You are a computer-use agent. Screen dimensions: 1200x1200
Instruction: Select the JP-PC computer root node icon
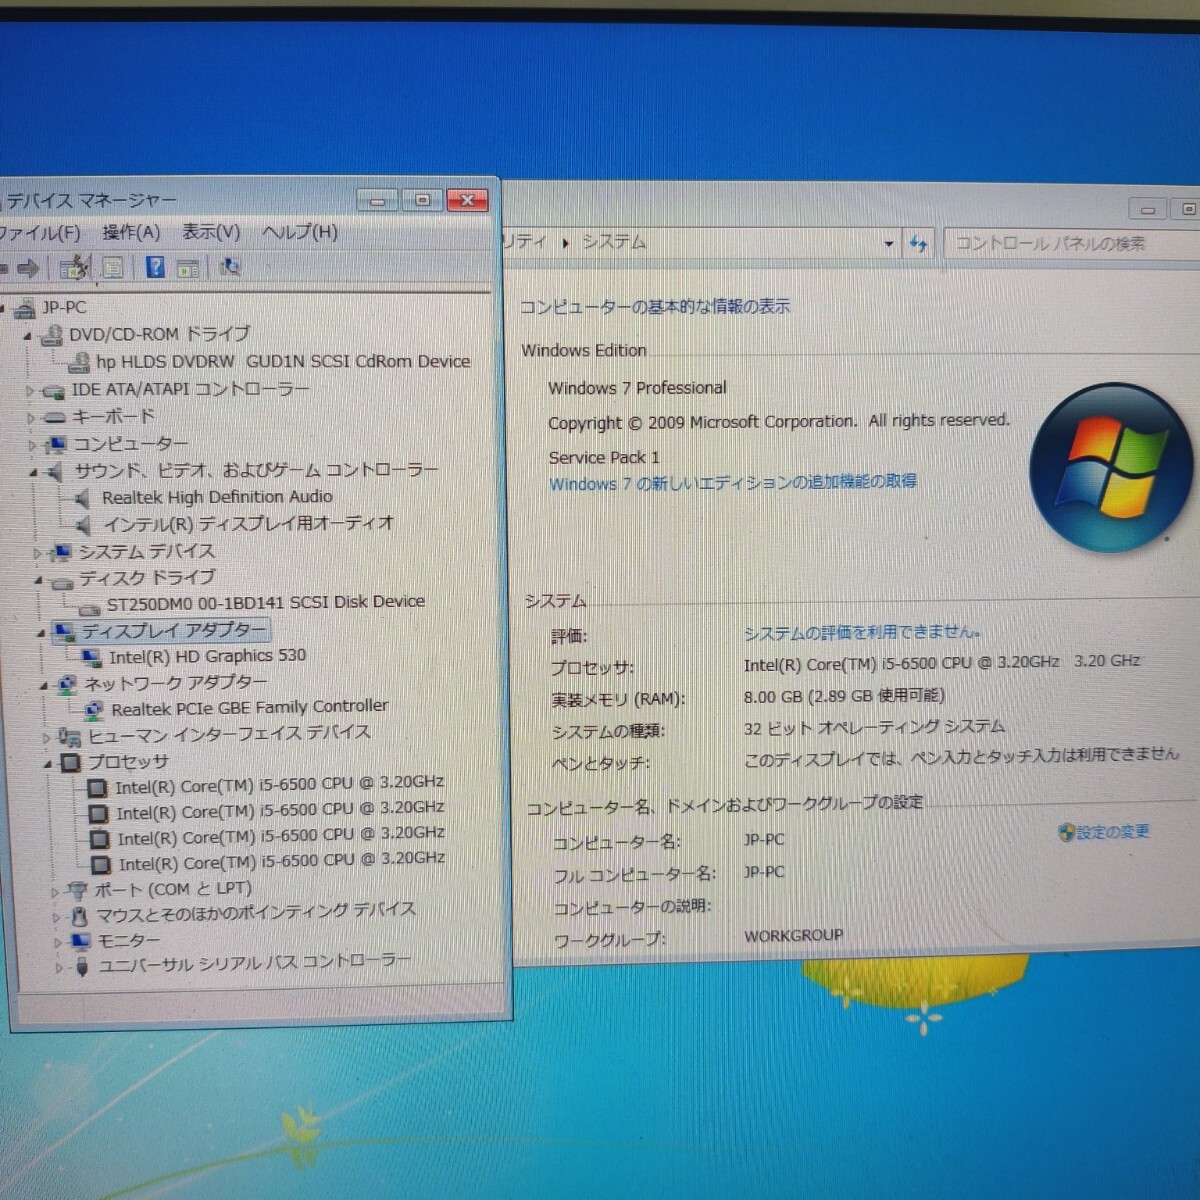click(25, 308)
